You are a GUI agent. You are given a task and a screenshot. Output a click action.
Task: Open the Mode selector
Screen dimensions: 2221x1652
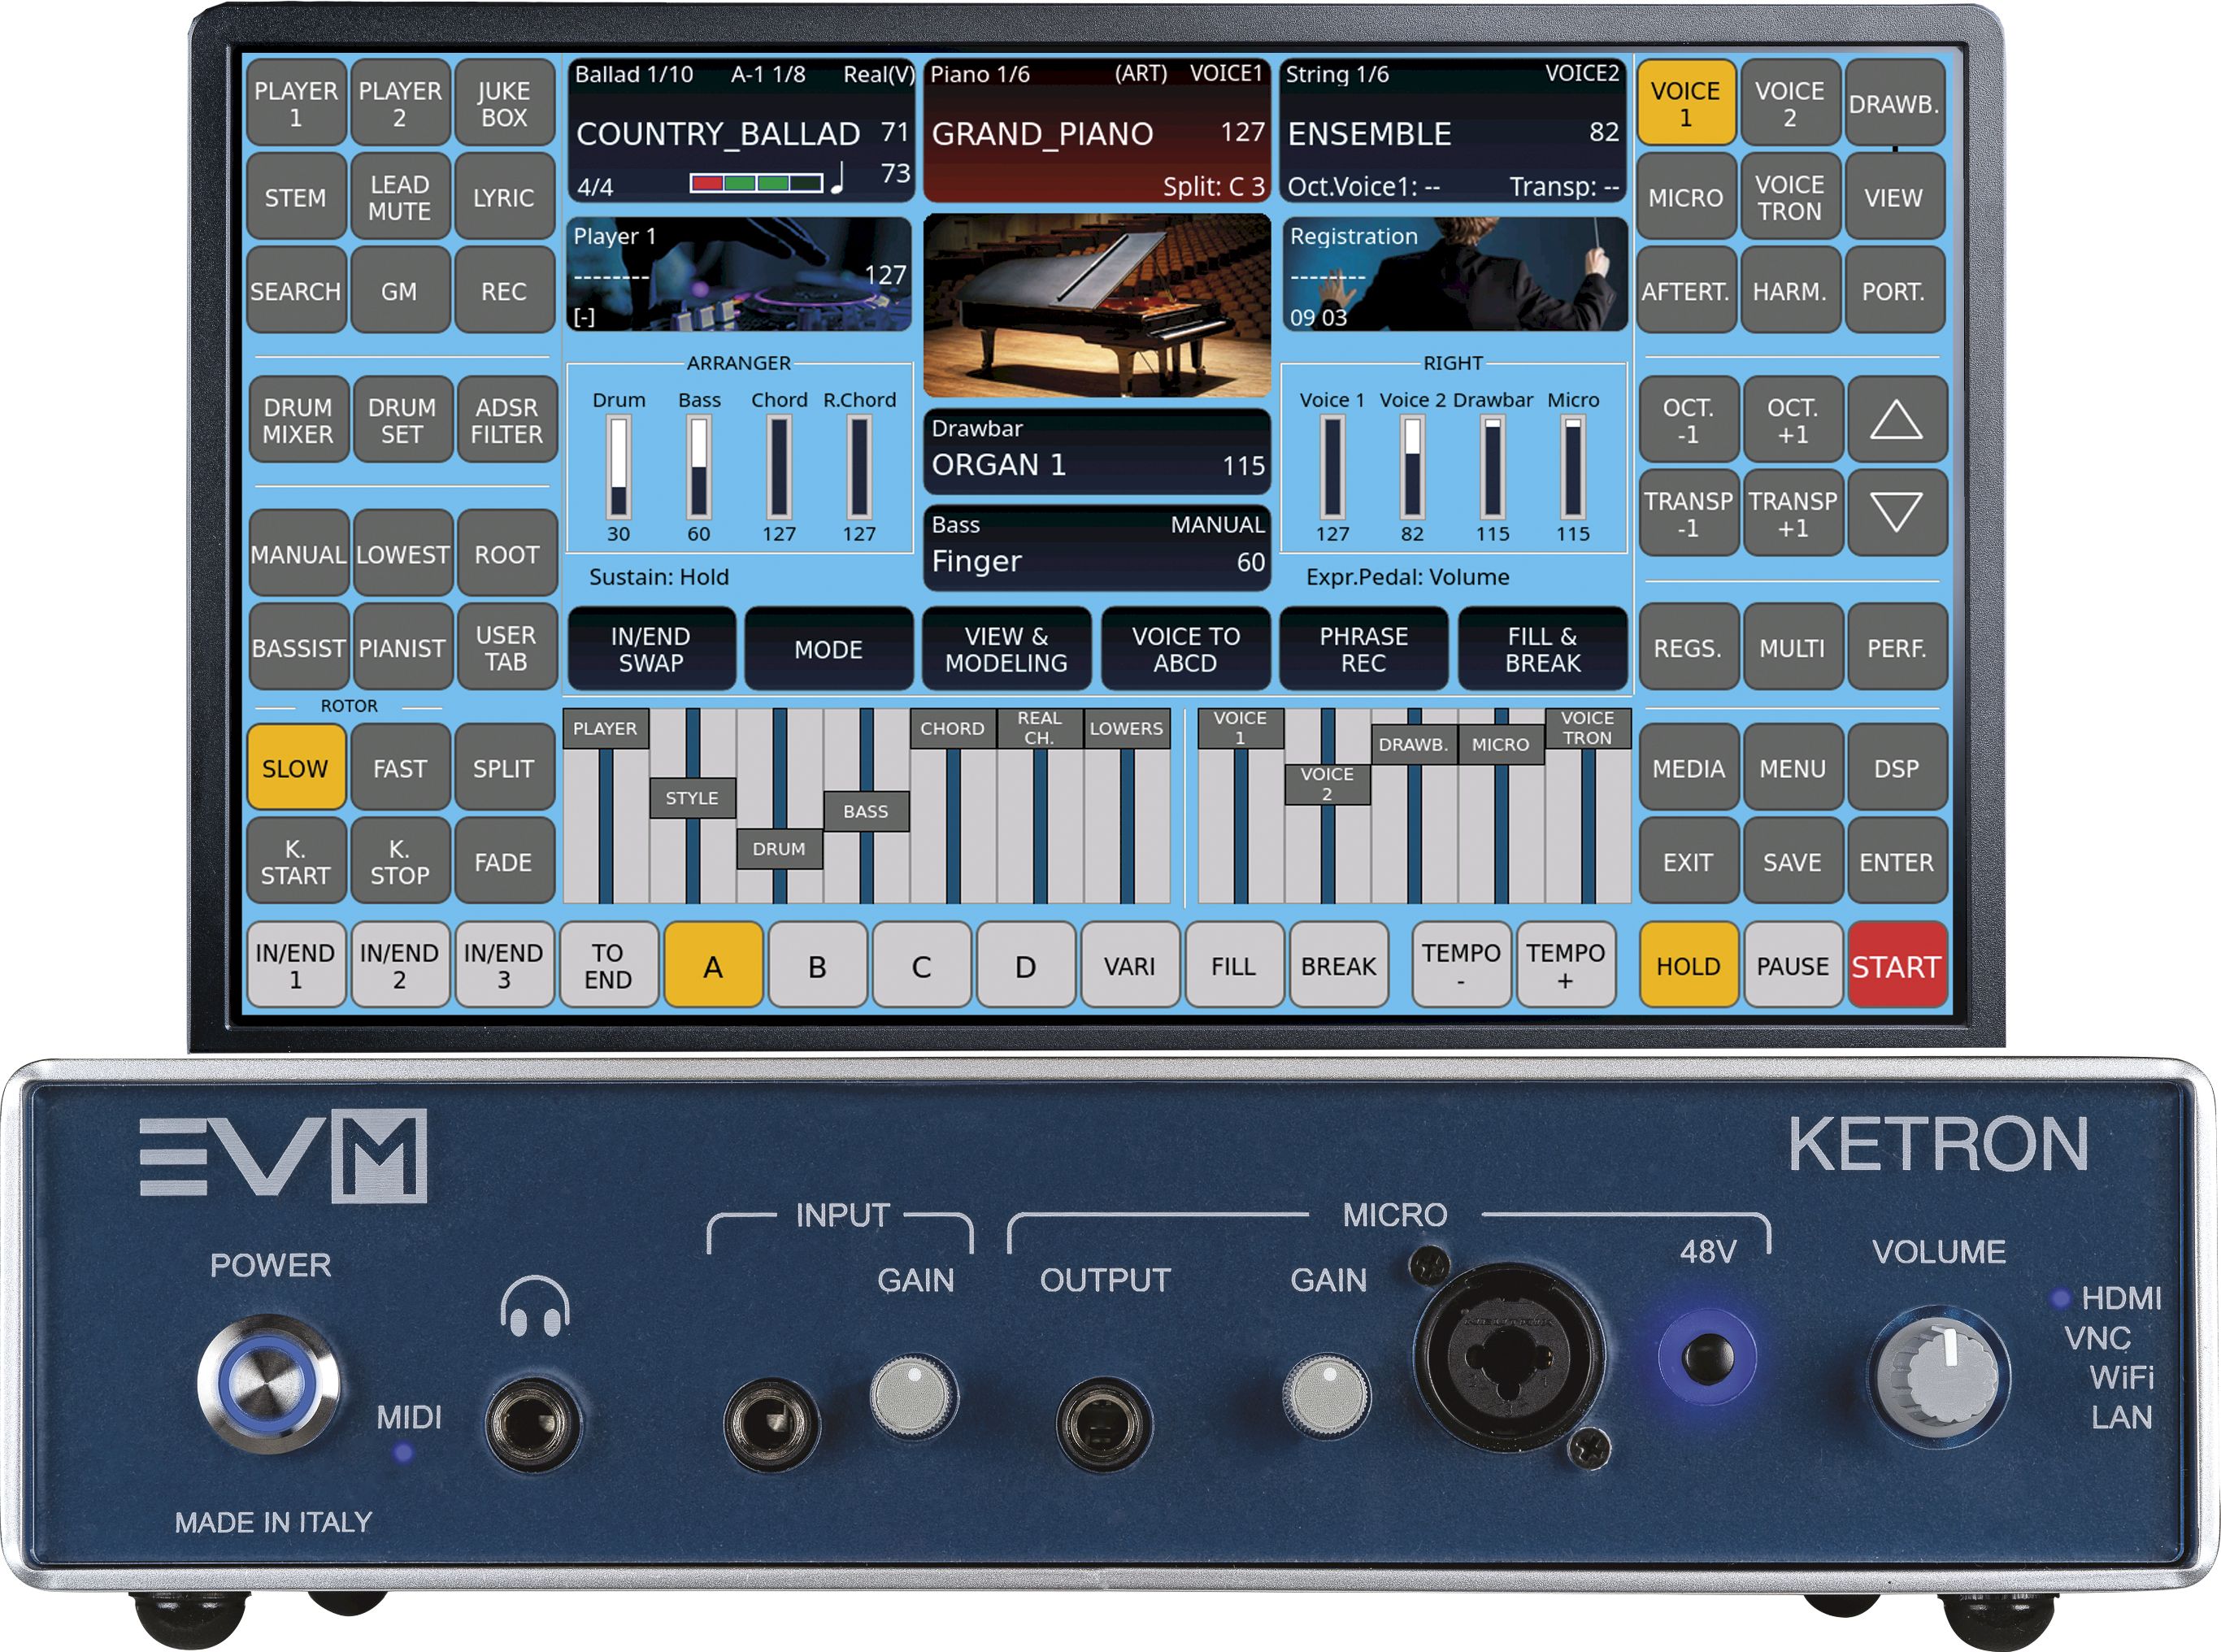(829, 649)
